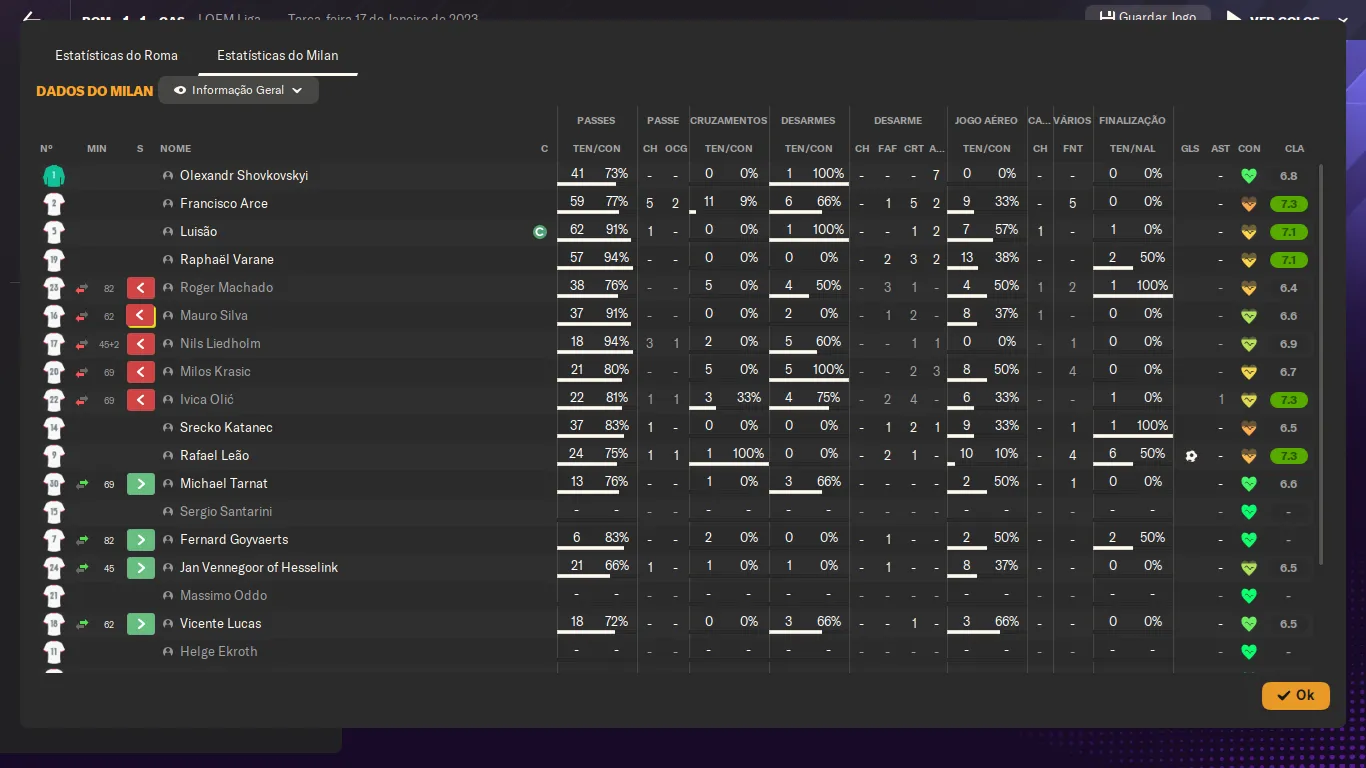1366x768 pixels.
Task: Sort by the CLA rating column header
Action: (1294, 149)
